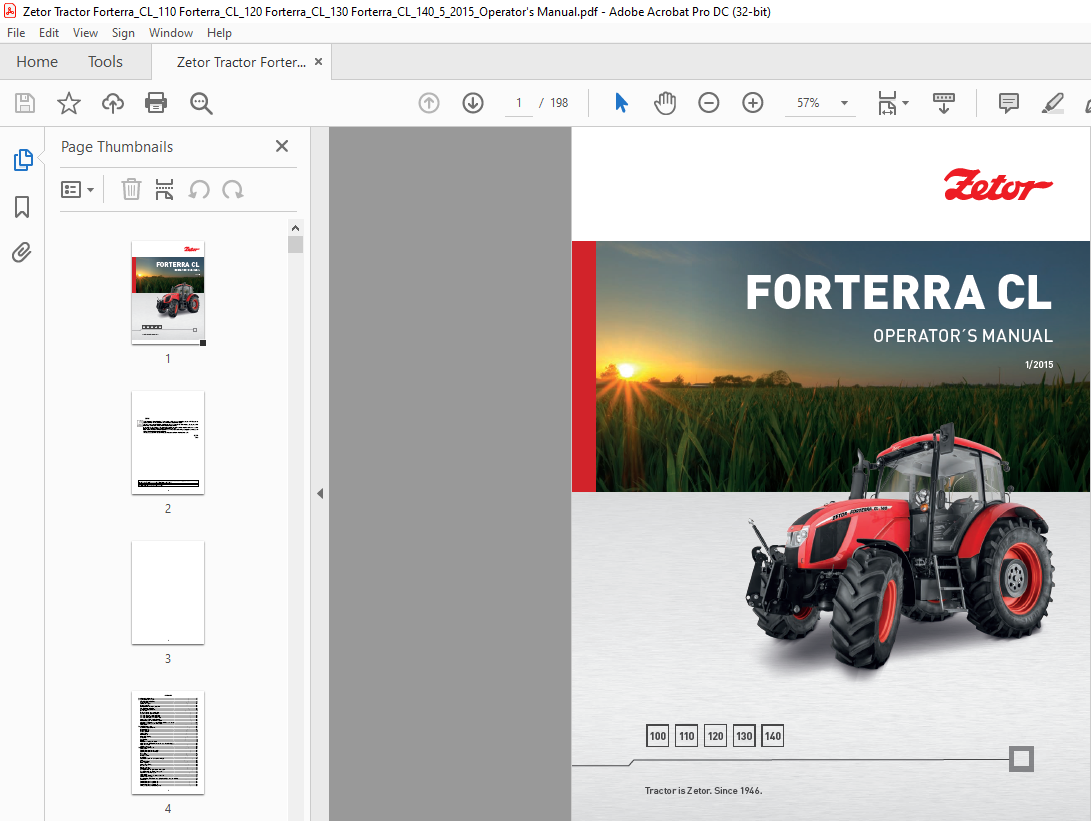Select page 2 thumbnail
1091x821 pixels.
coord(168,443)
